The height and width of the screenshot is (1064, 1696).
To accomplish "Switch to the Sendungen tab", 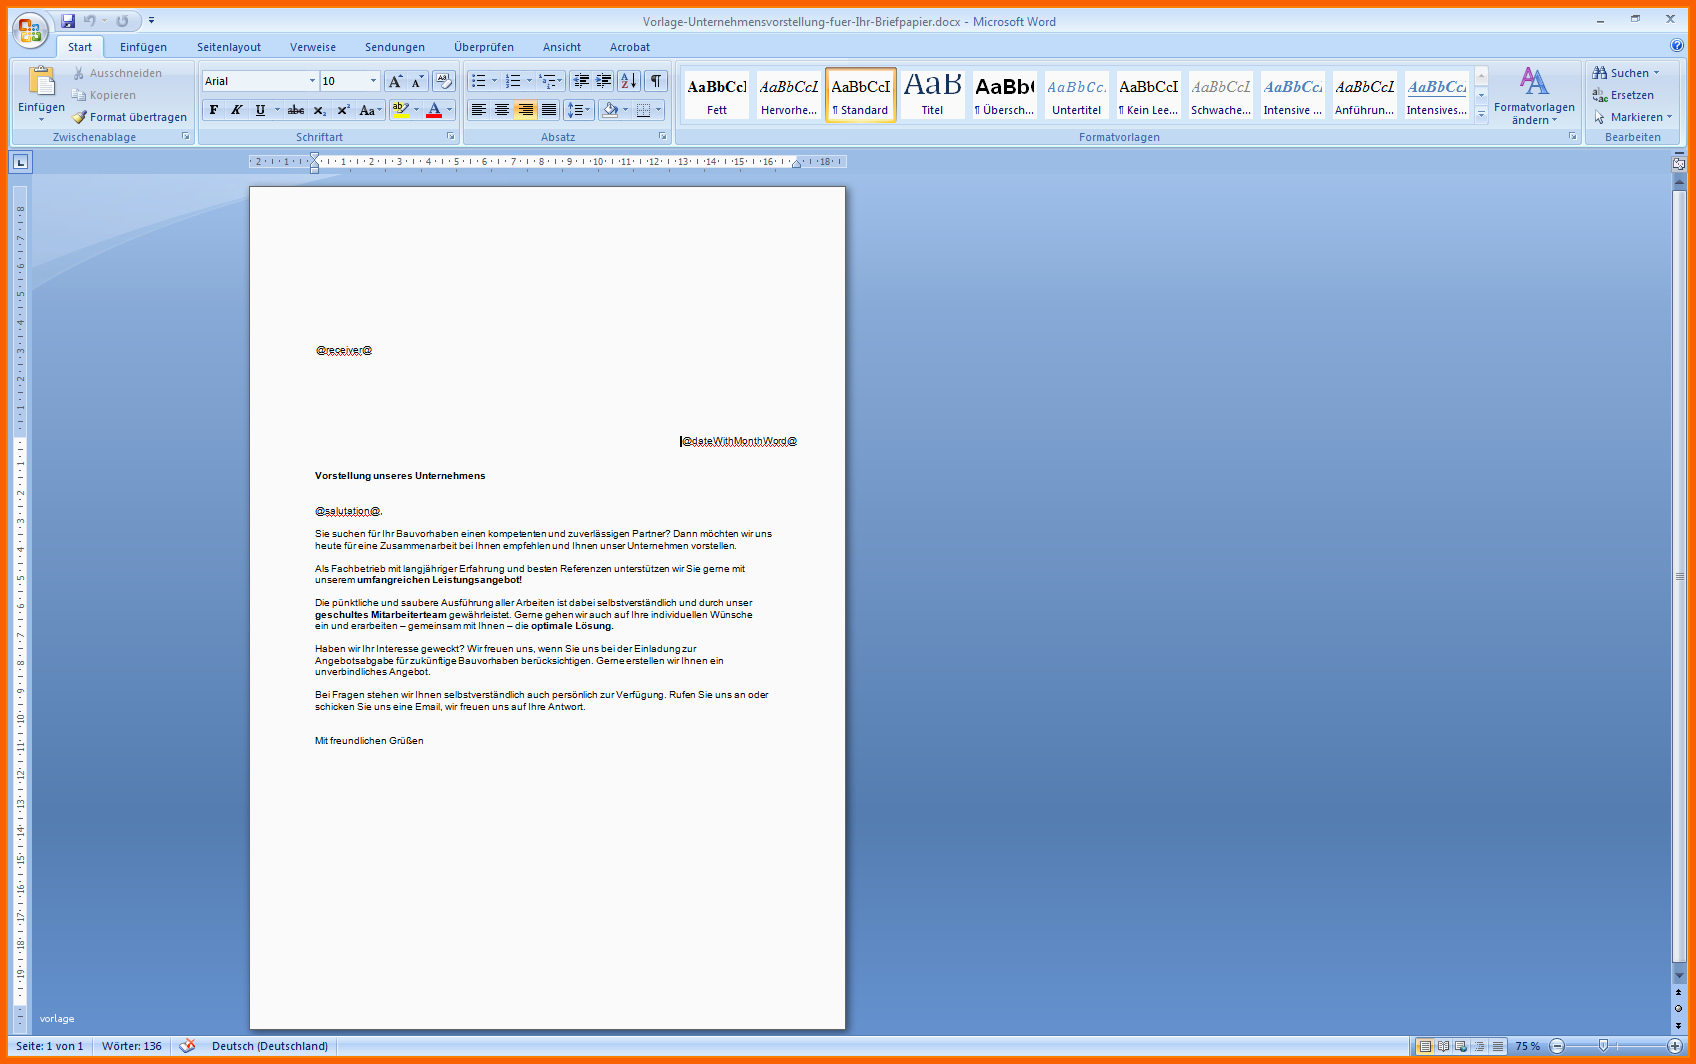I will pos(394,47).
